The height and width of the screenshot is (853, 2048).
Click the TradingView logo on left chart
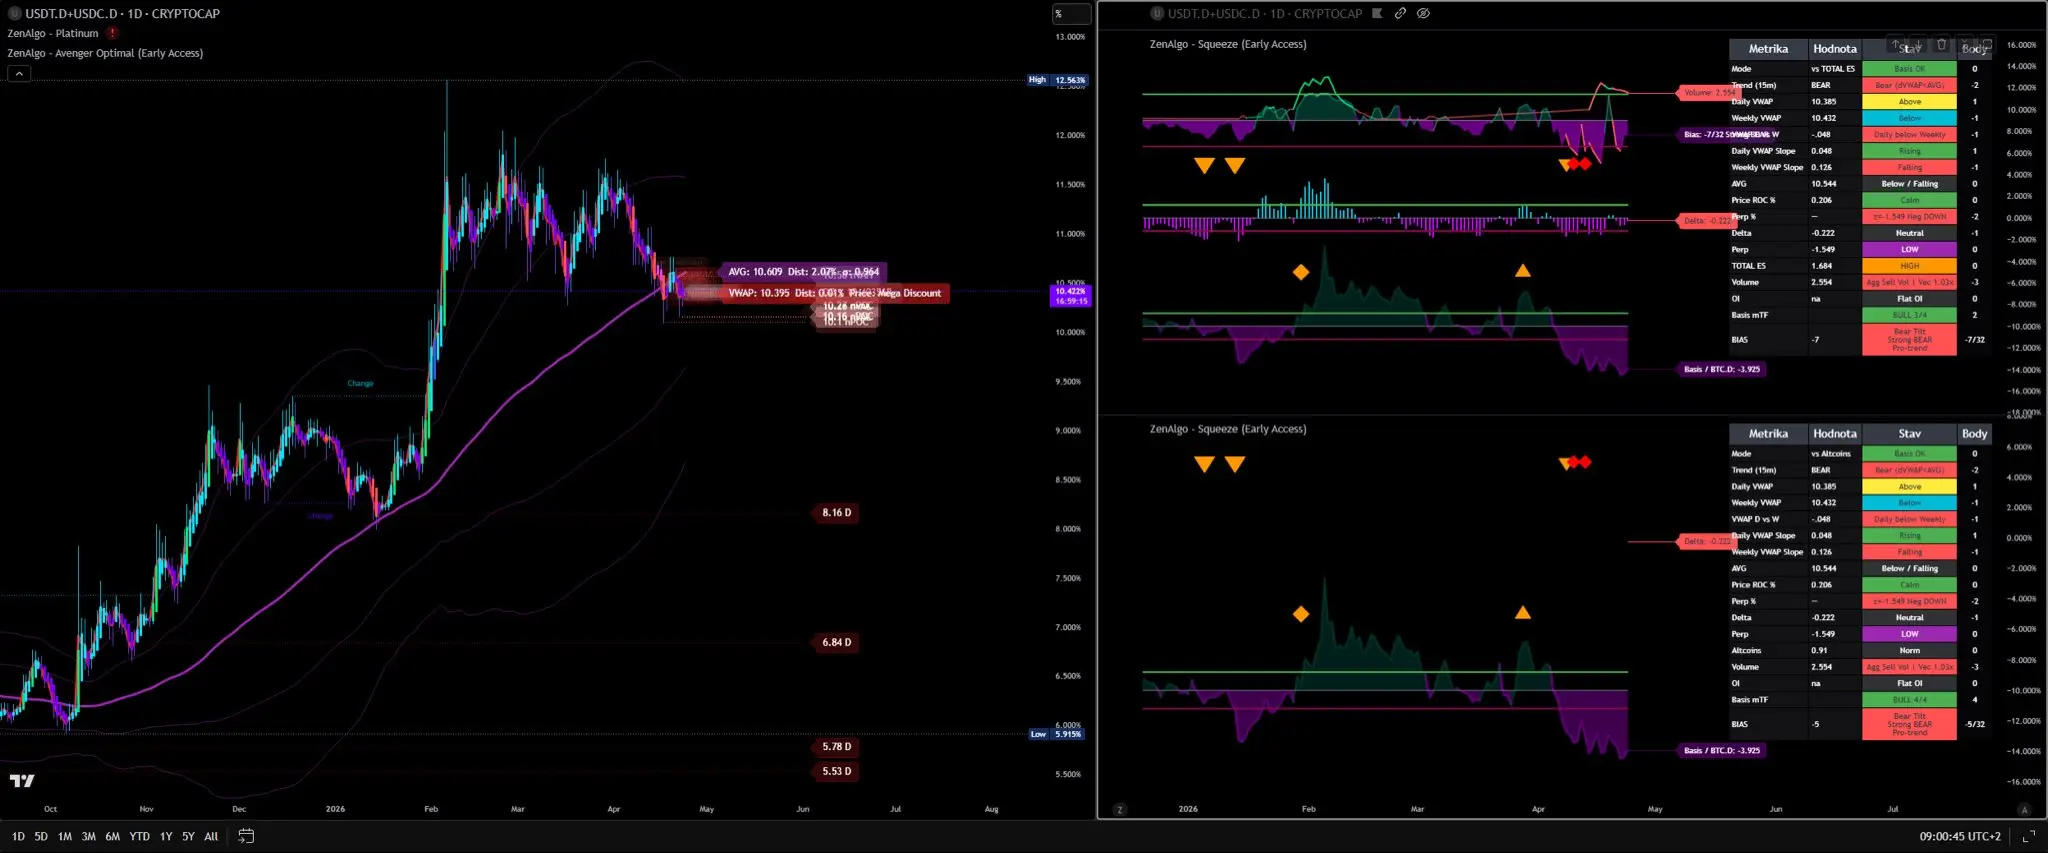[x=22, y=781]
